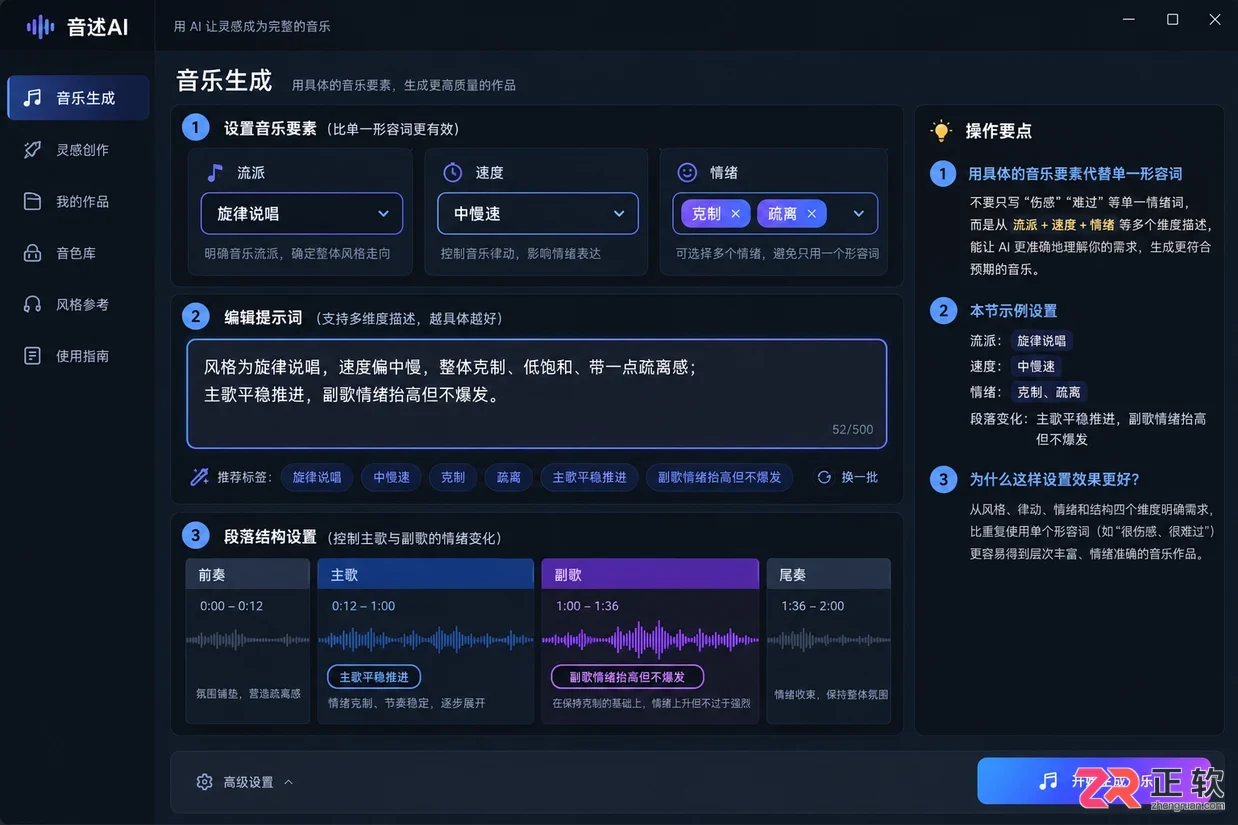This screenshot has width=1238, height=825.
Task: Select the 主歌 section card header
Action: pyautogui.click(x=426, y=574)
